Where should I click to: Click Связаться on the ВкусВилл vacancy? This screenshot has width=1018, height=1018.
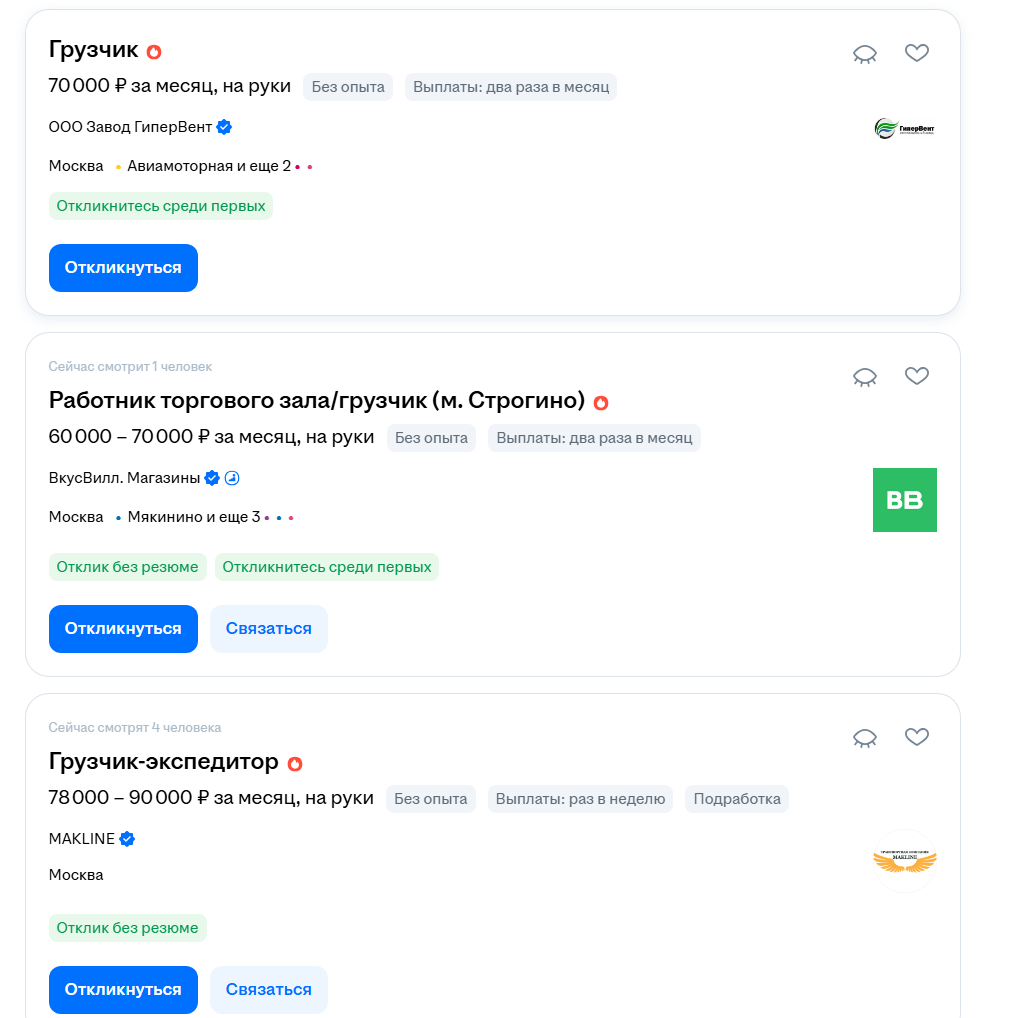[x=269, y=628]
